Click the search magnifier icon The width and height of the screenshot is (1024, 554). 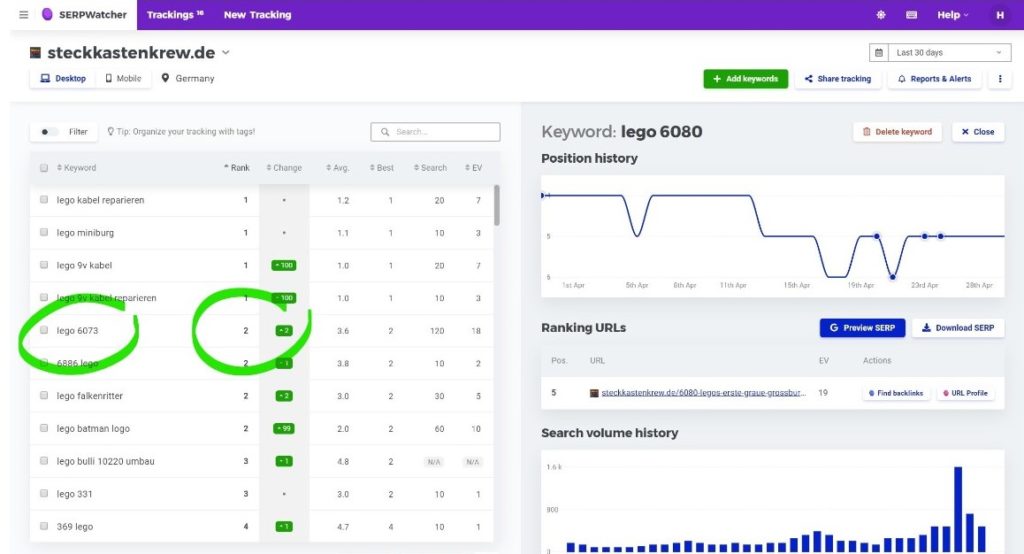(x=385, y=131)
